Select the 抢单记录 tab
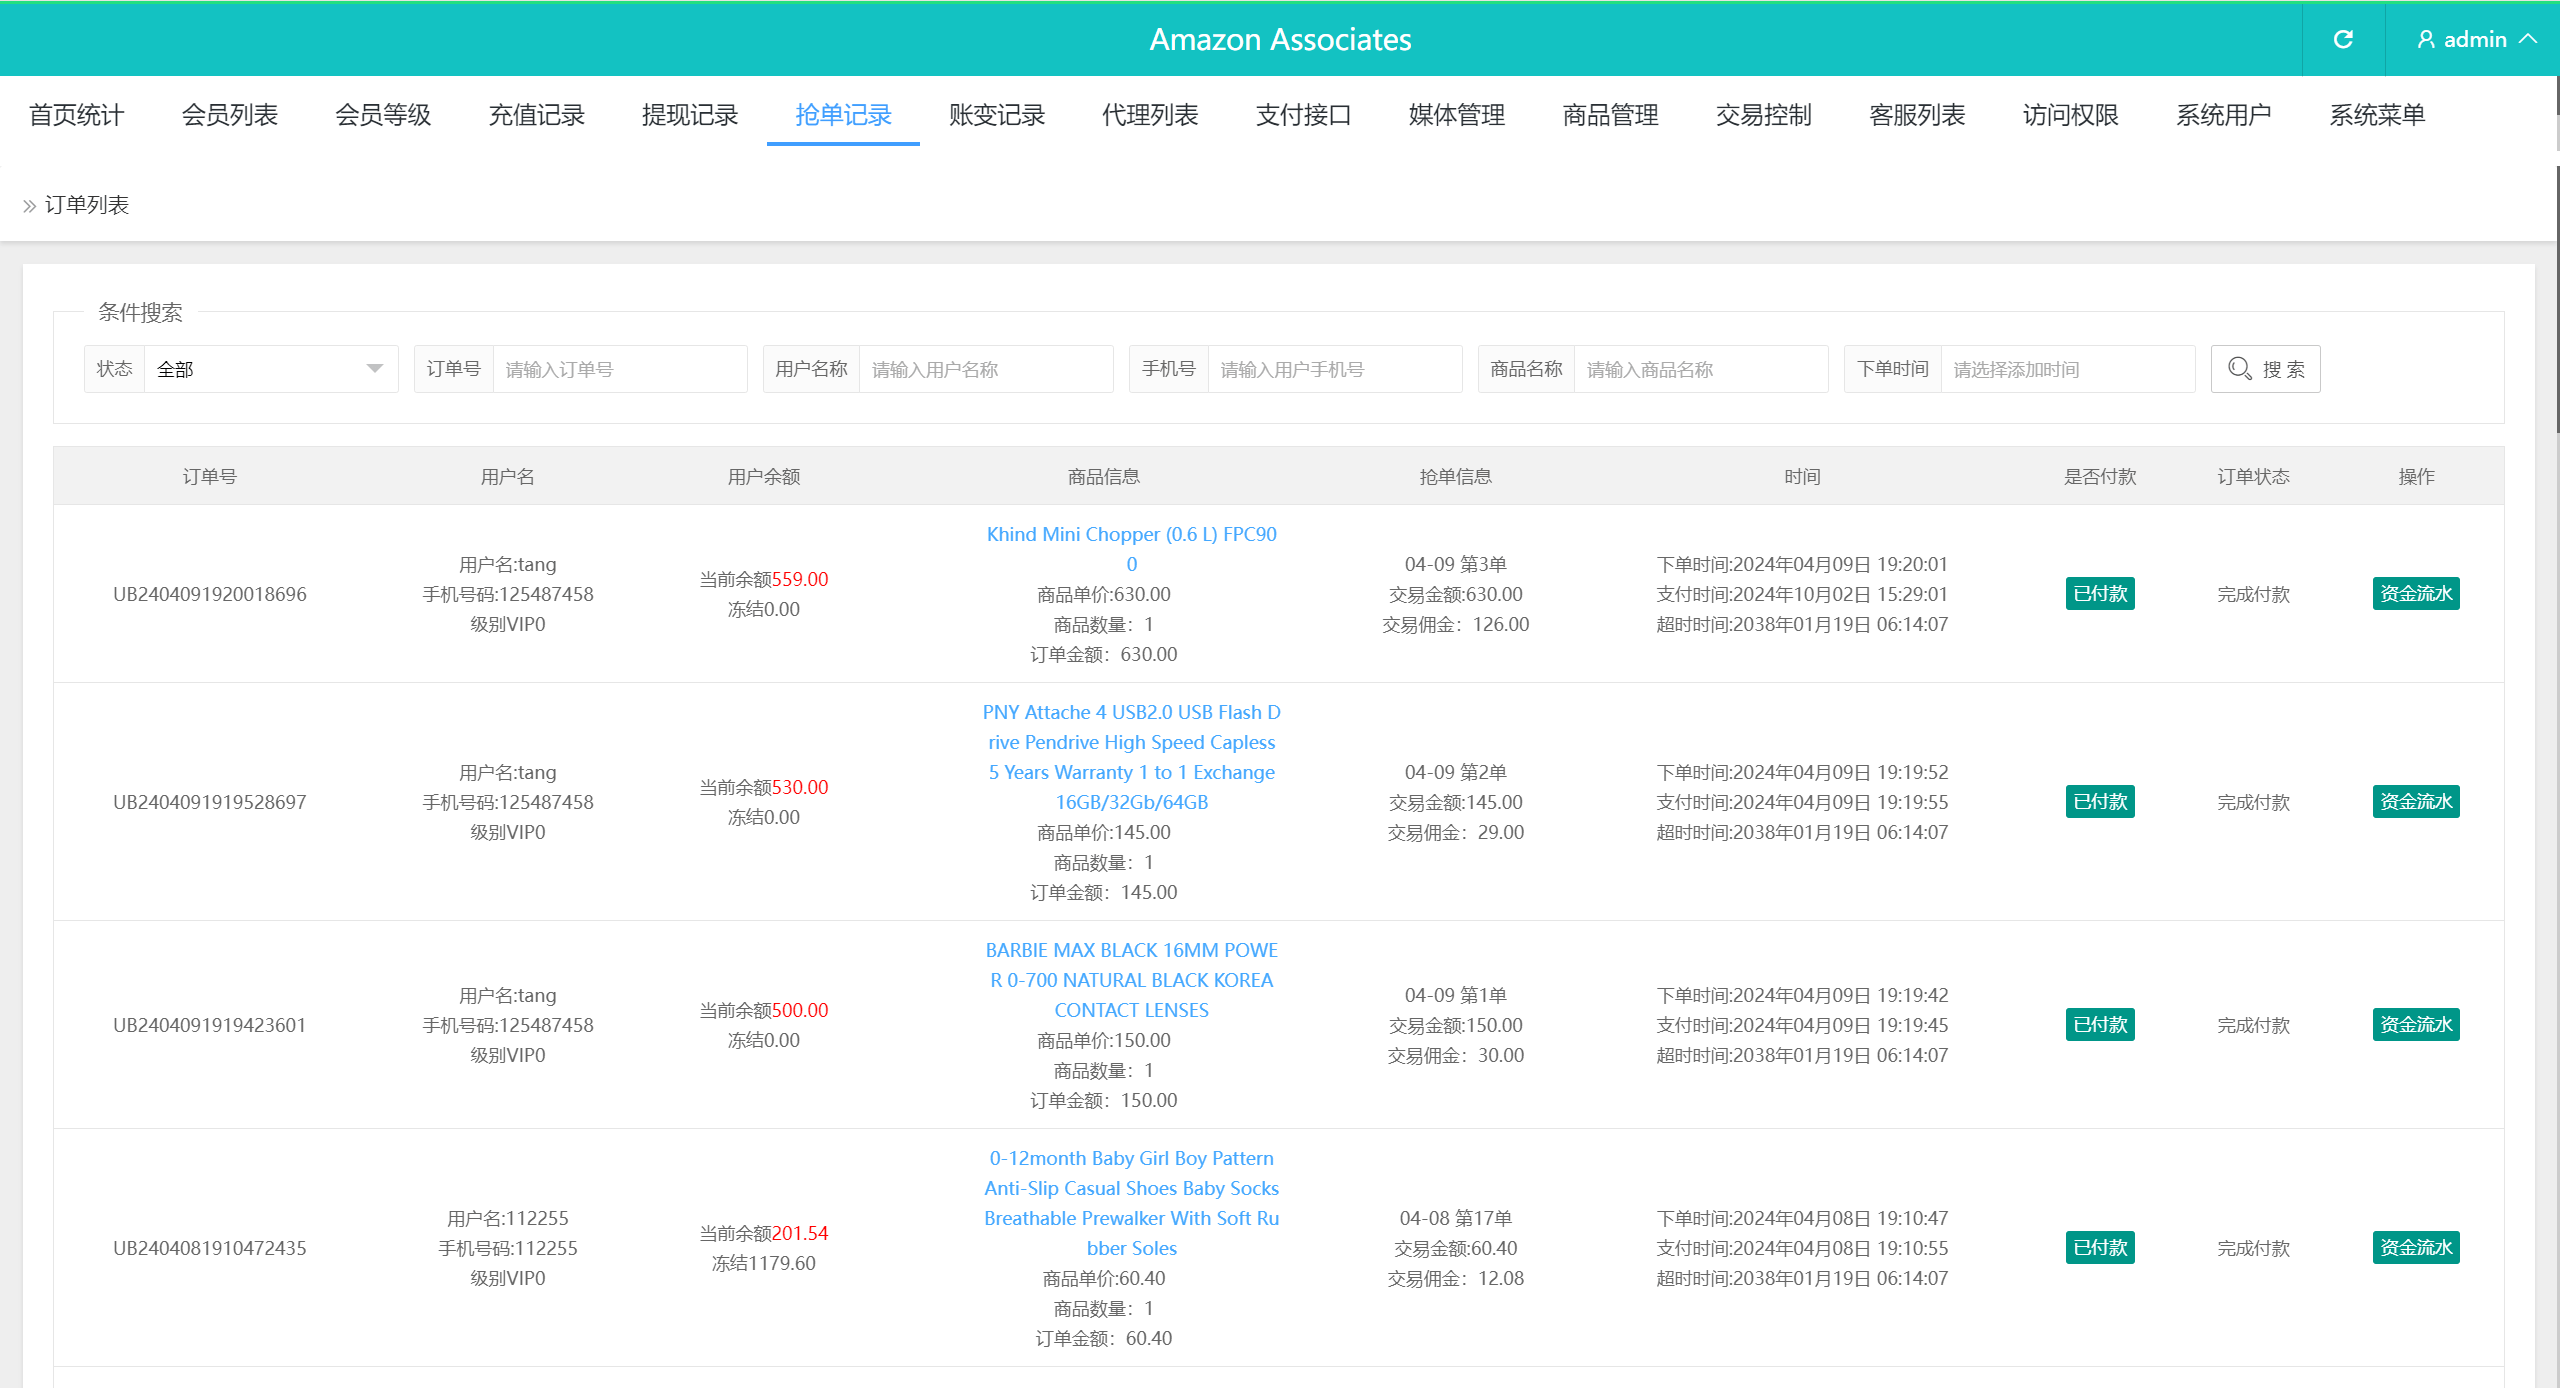 click(x=843, y=115)
